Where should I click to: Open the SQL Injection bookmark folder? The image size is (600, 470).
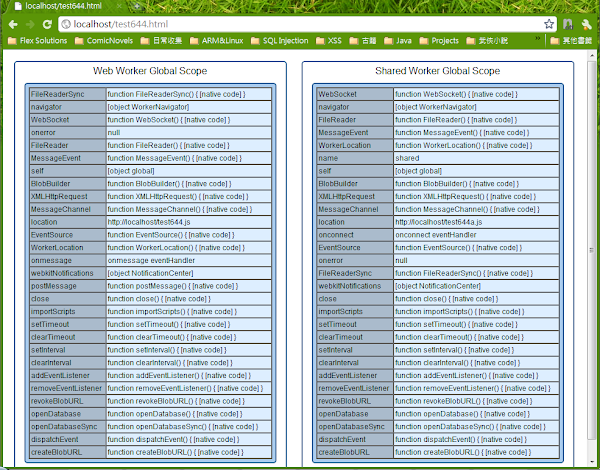pyautogui.click(x=279, y=41)
